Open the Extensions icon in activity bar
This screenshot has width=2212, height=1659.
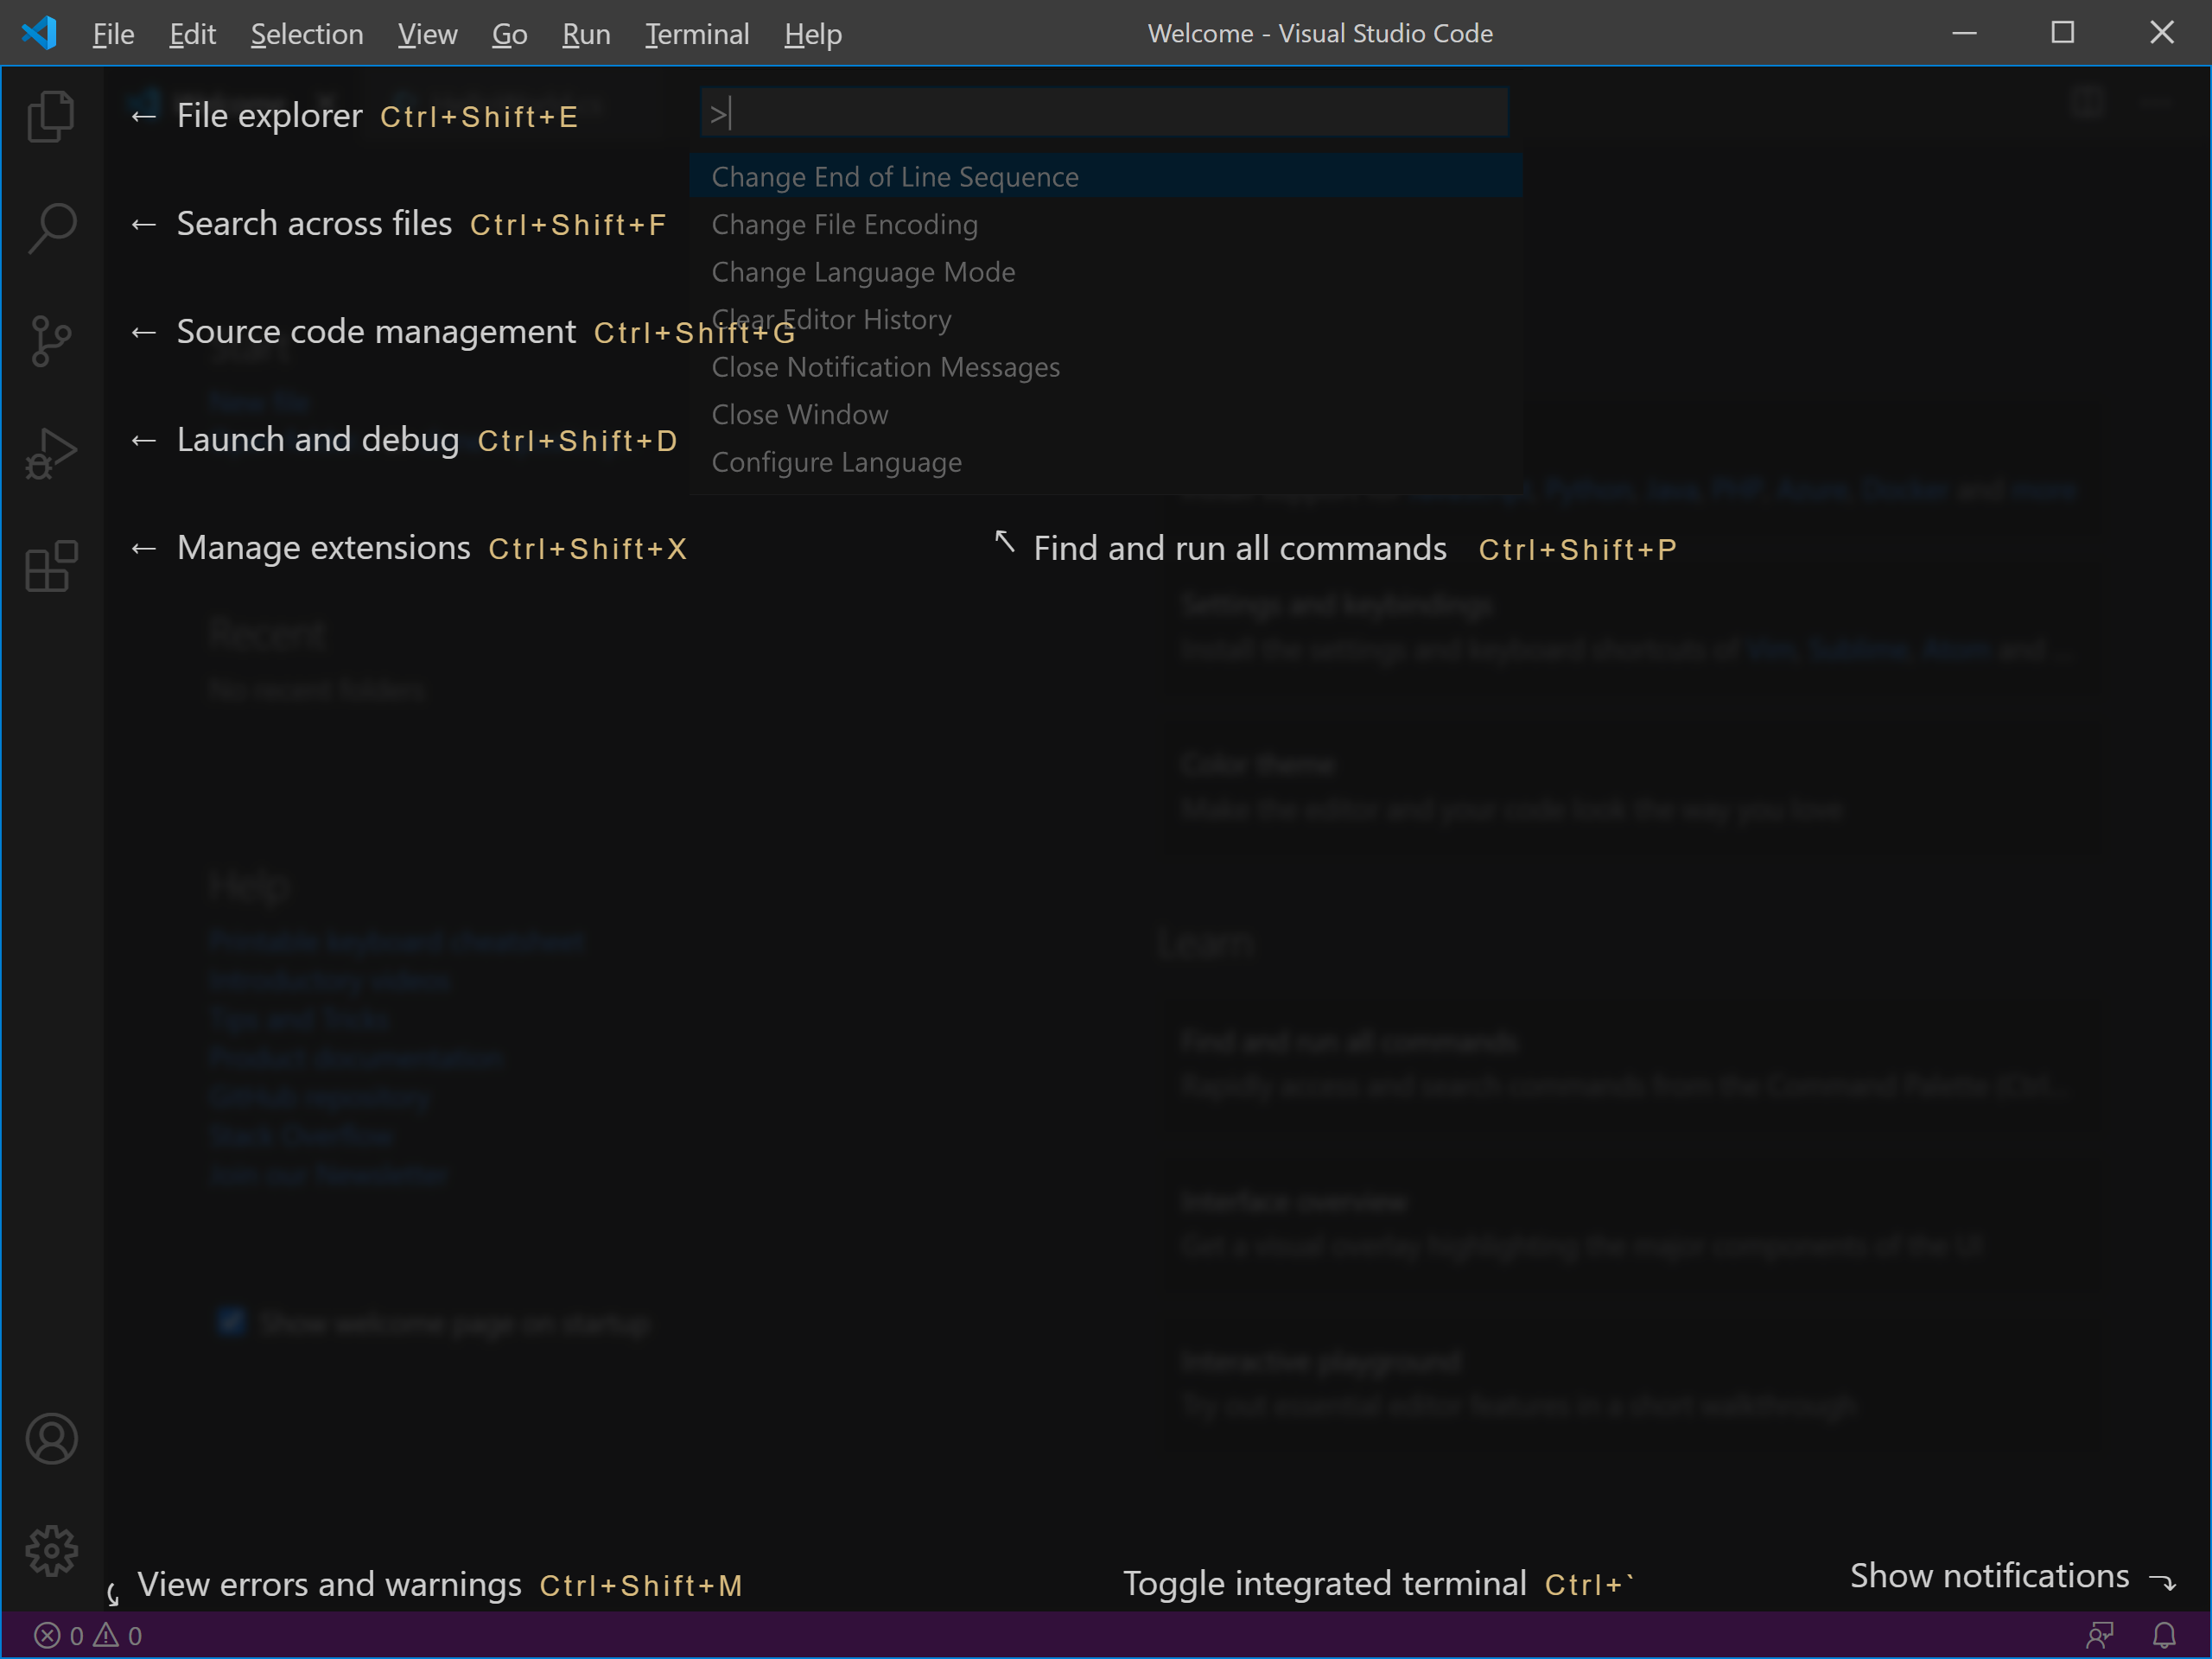coord(51,566)
